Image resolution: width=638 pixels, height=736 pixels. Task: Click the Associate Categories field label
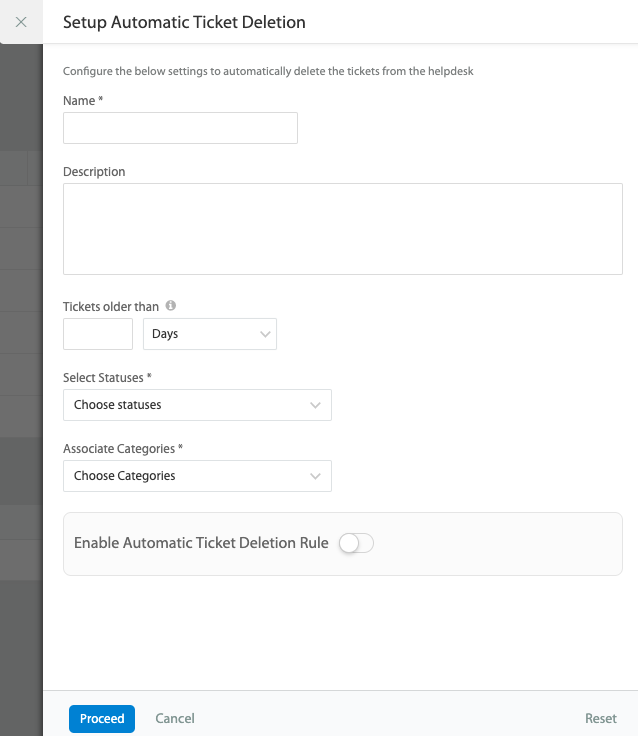[x=123, y=448]
